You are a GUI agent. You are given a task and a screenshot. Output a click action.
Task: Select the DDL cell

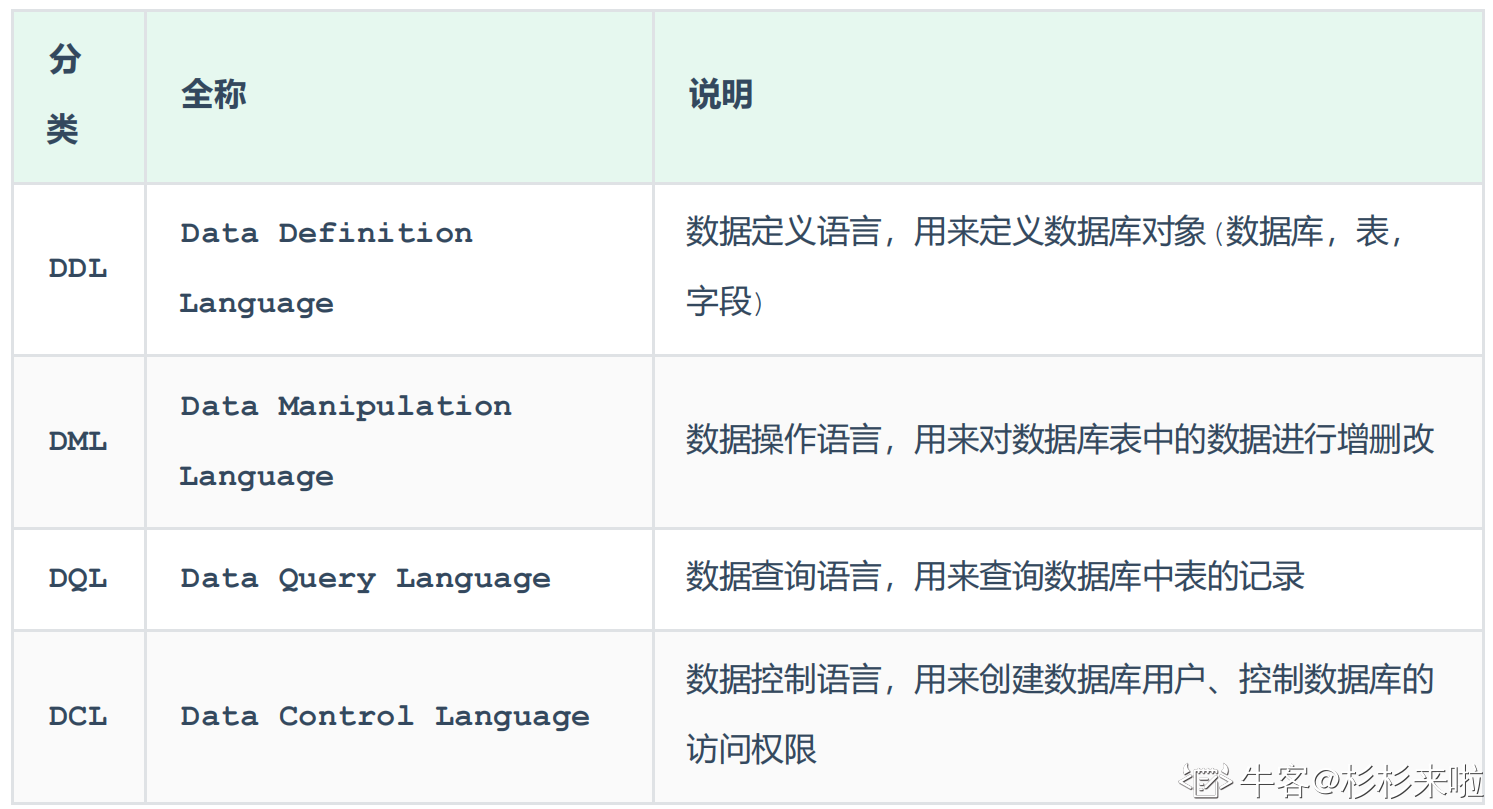click(x=79, y=269)
